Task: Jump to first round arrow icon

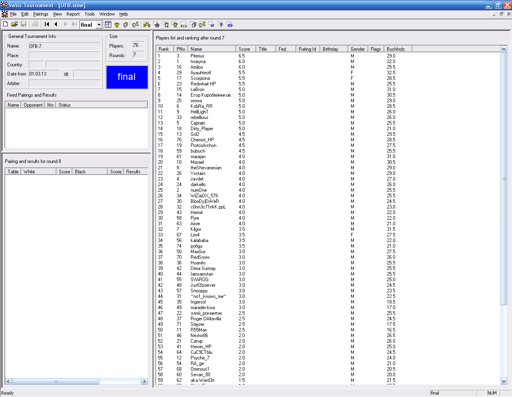Action: tap(47, 24)
